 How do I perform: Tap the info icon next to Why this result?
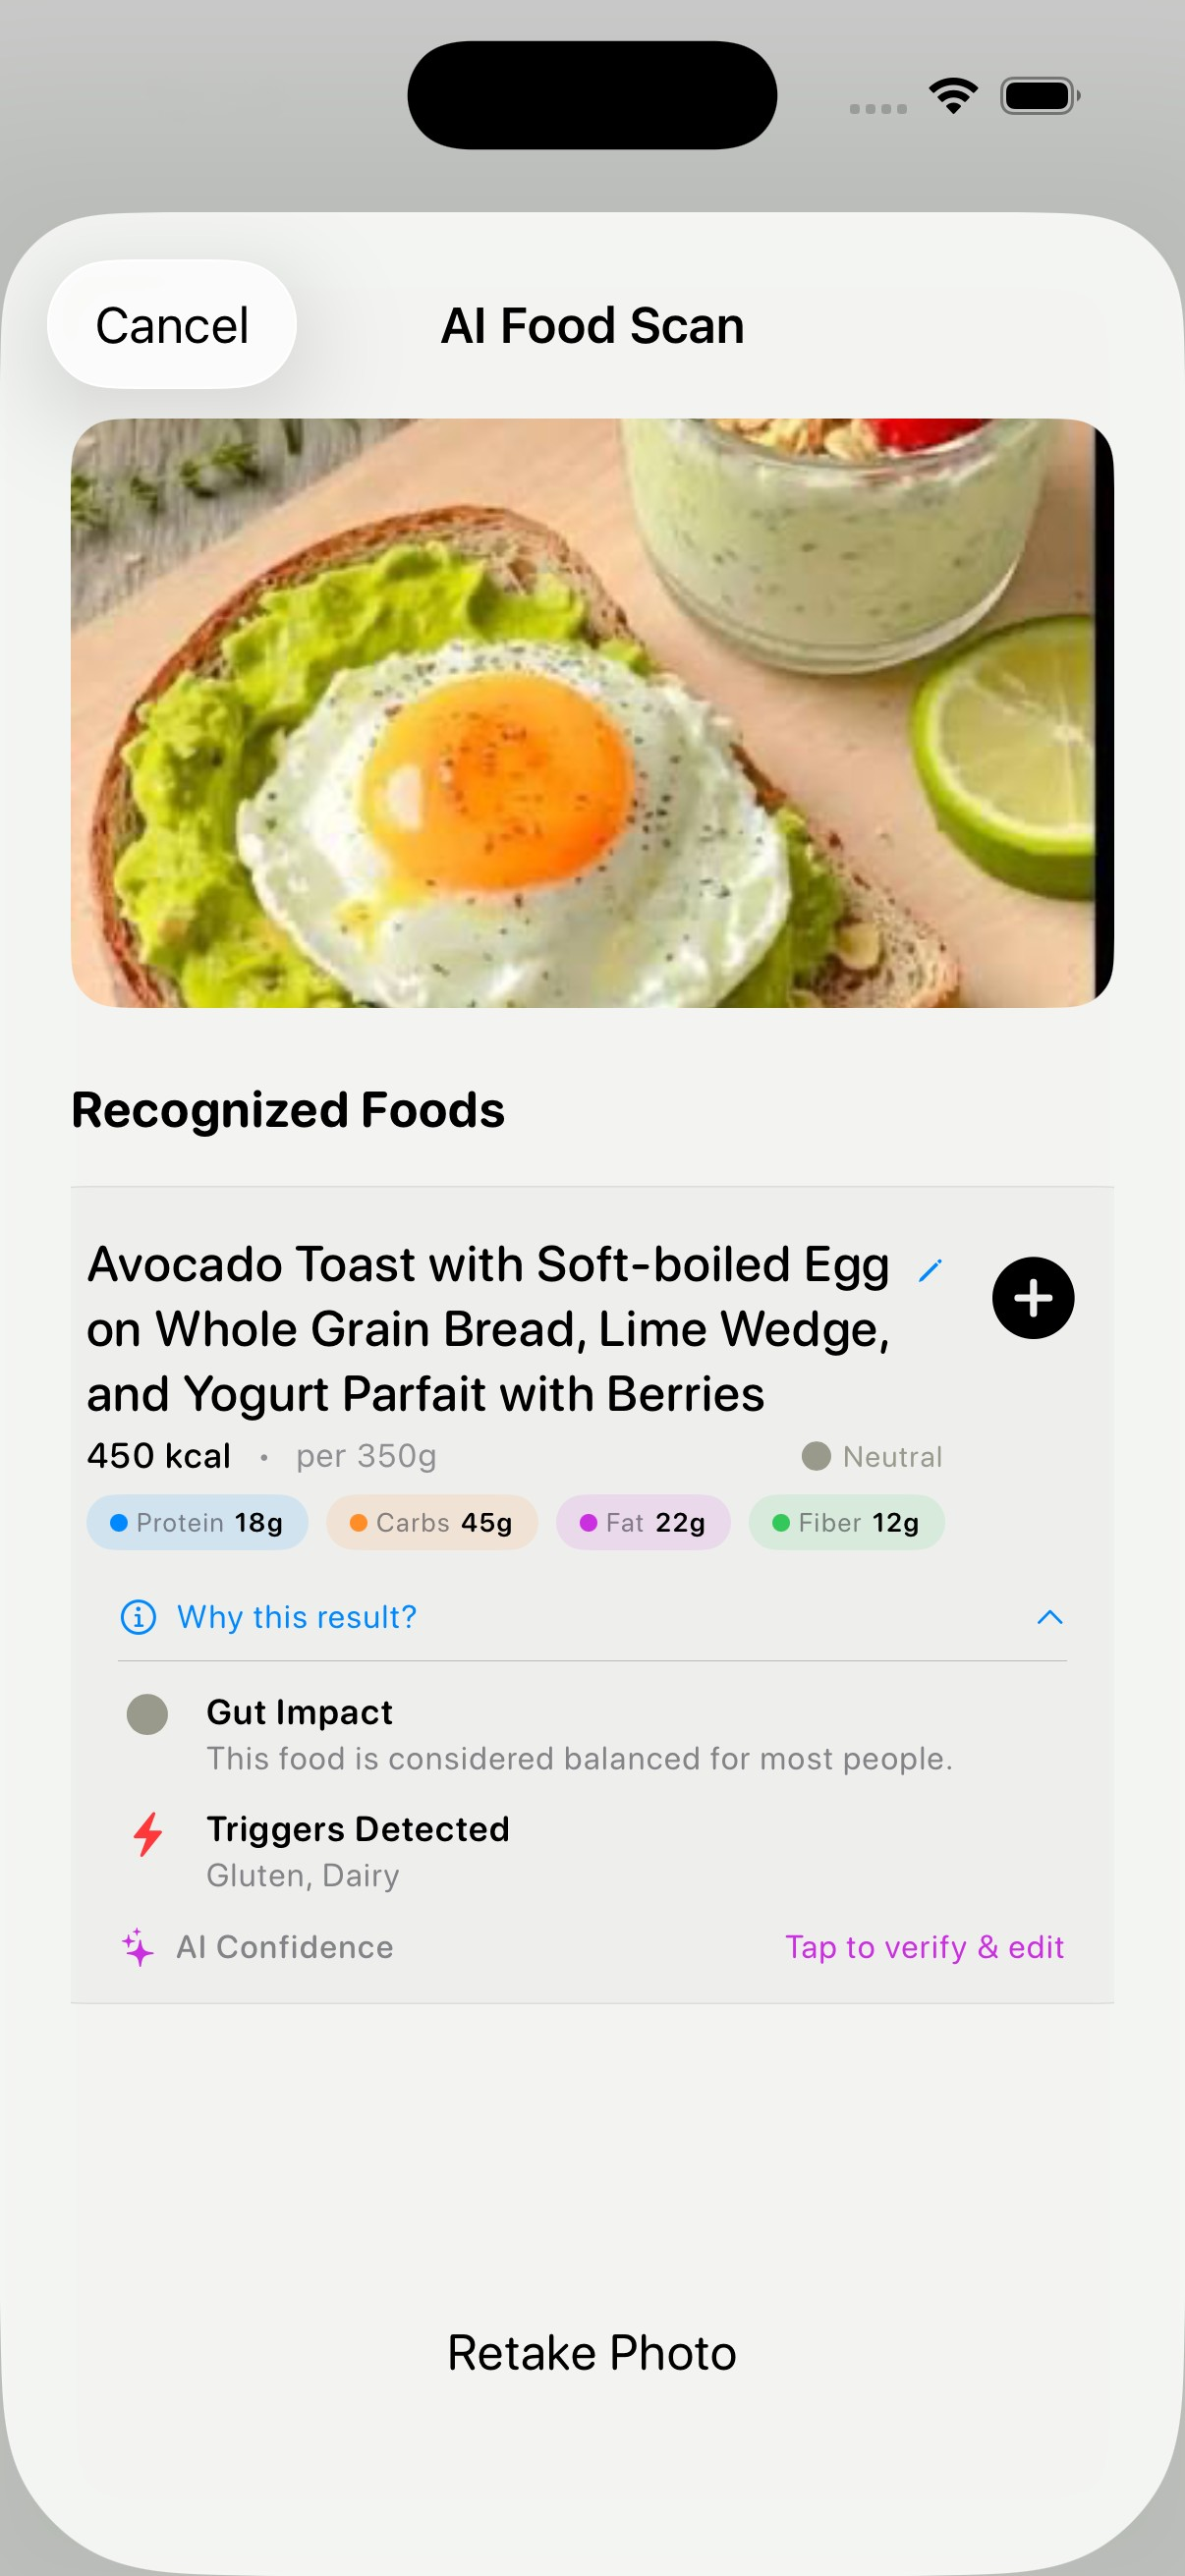click(x=138, y=1617)
